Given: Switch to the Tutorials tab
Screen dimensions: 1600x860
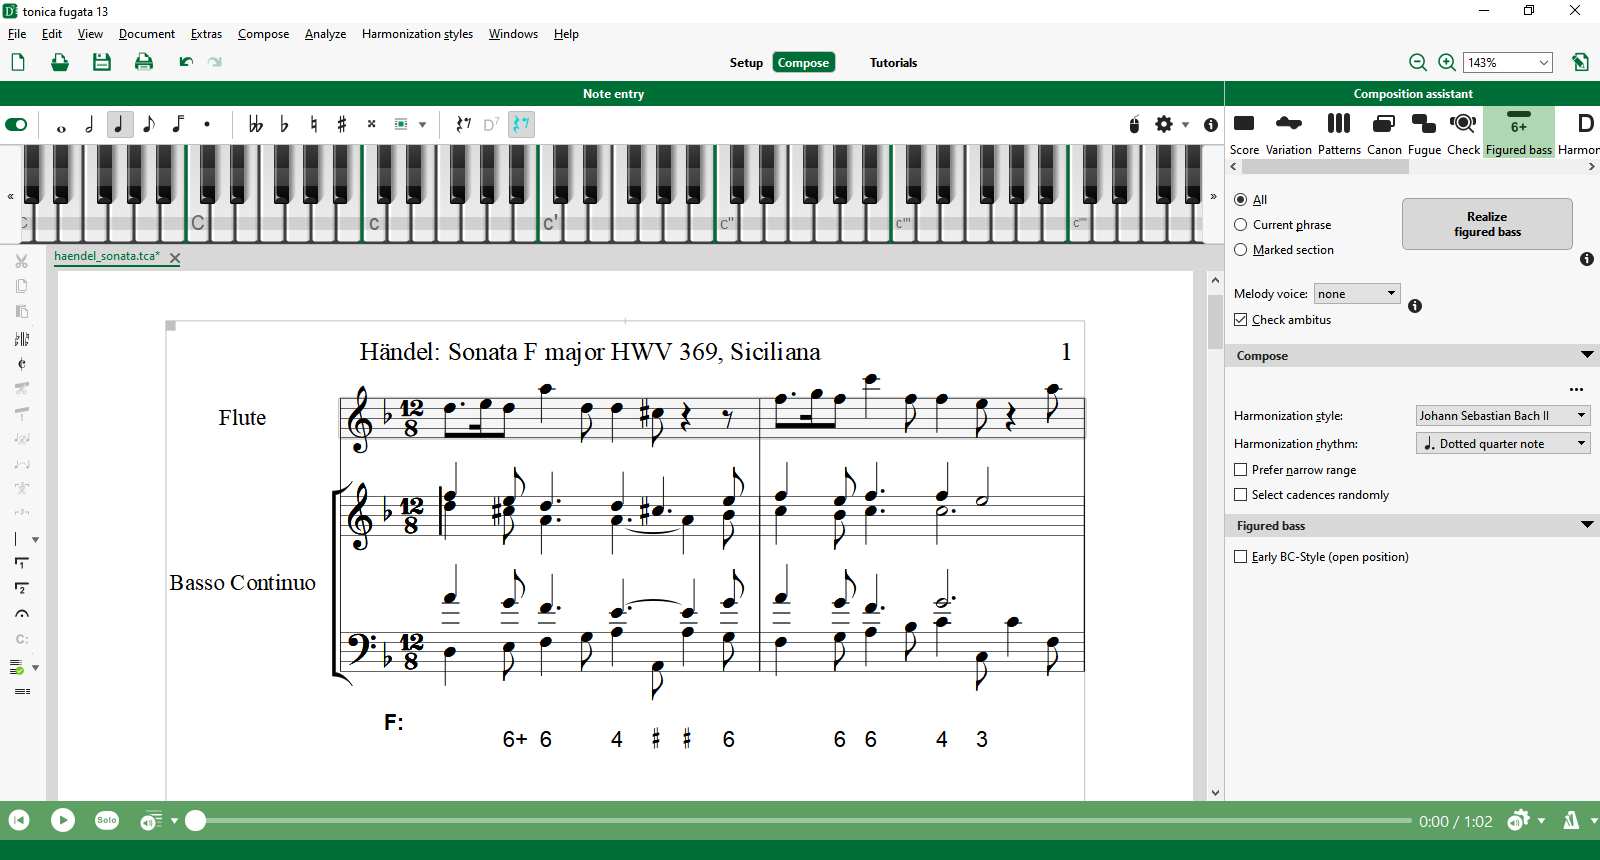Looking at the screenshot, I should [x=893, y=63].
